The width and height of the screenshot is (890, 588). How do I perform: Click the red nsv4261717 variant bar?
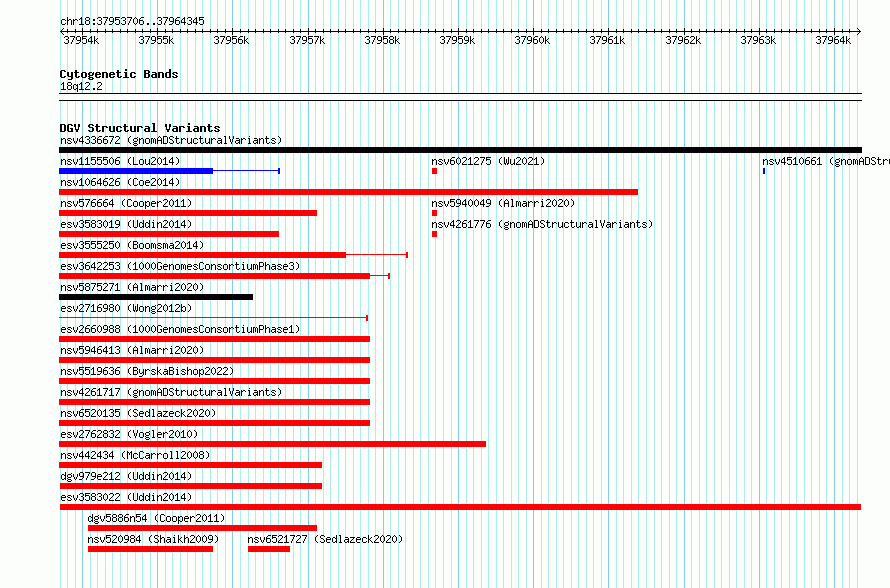(215, 402)
